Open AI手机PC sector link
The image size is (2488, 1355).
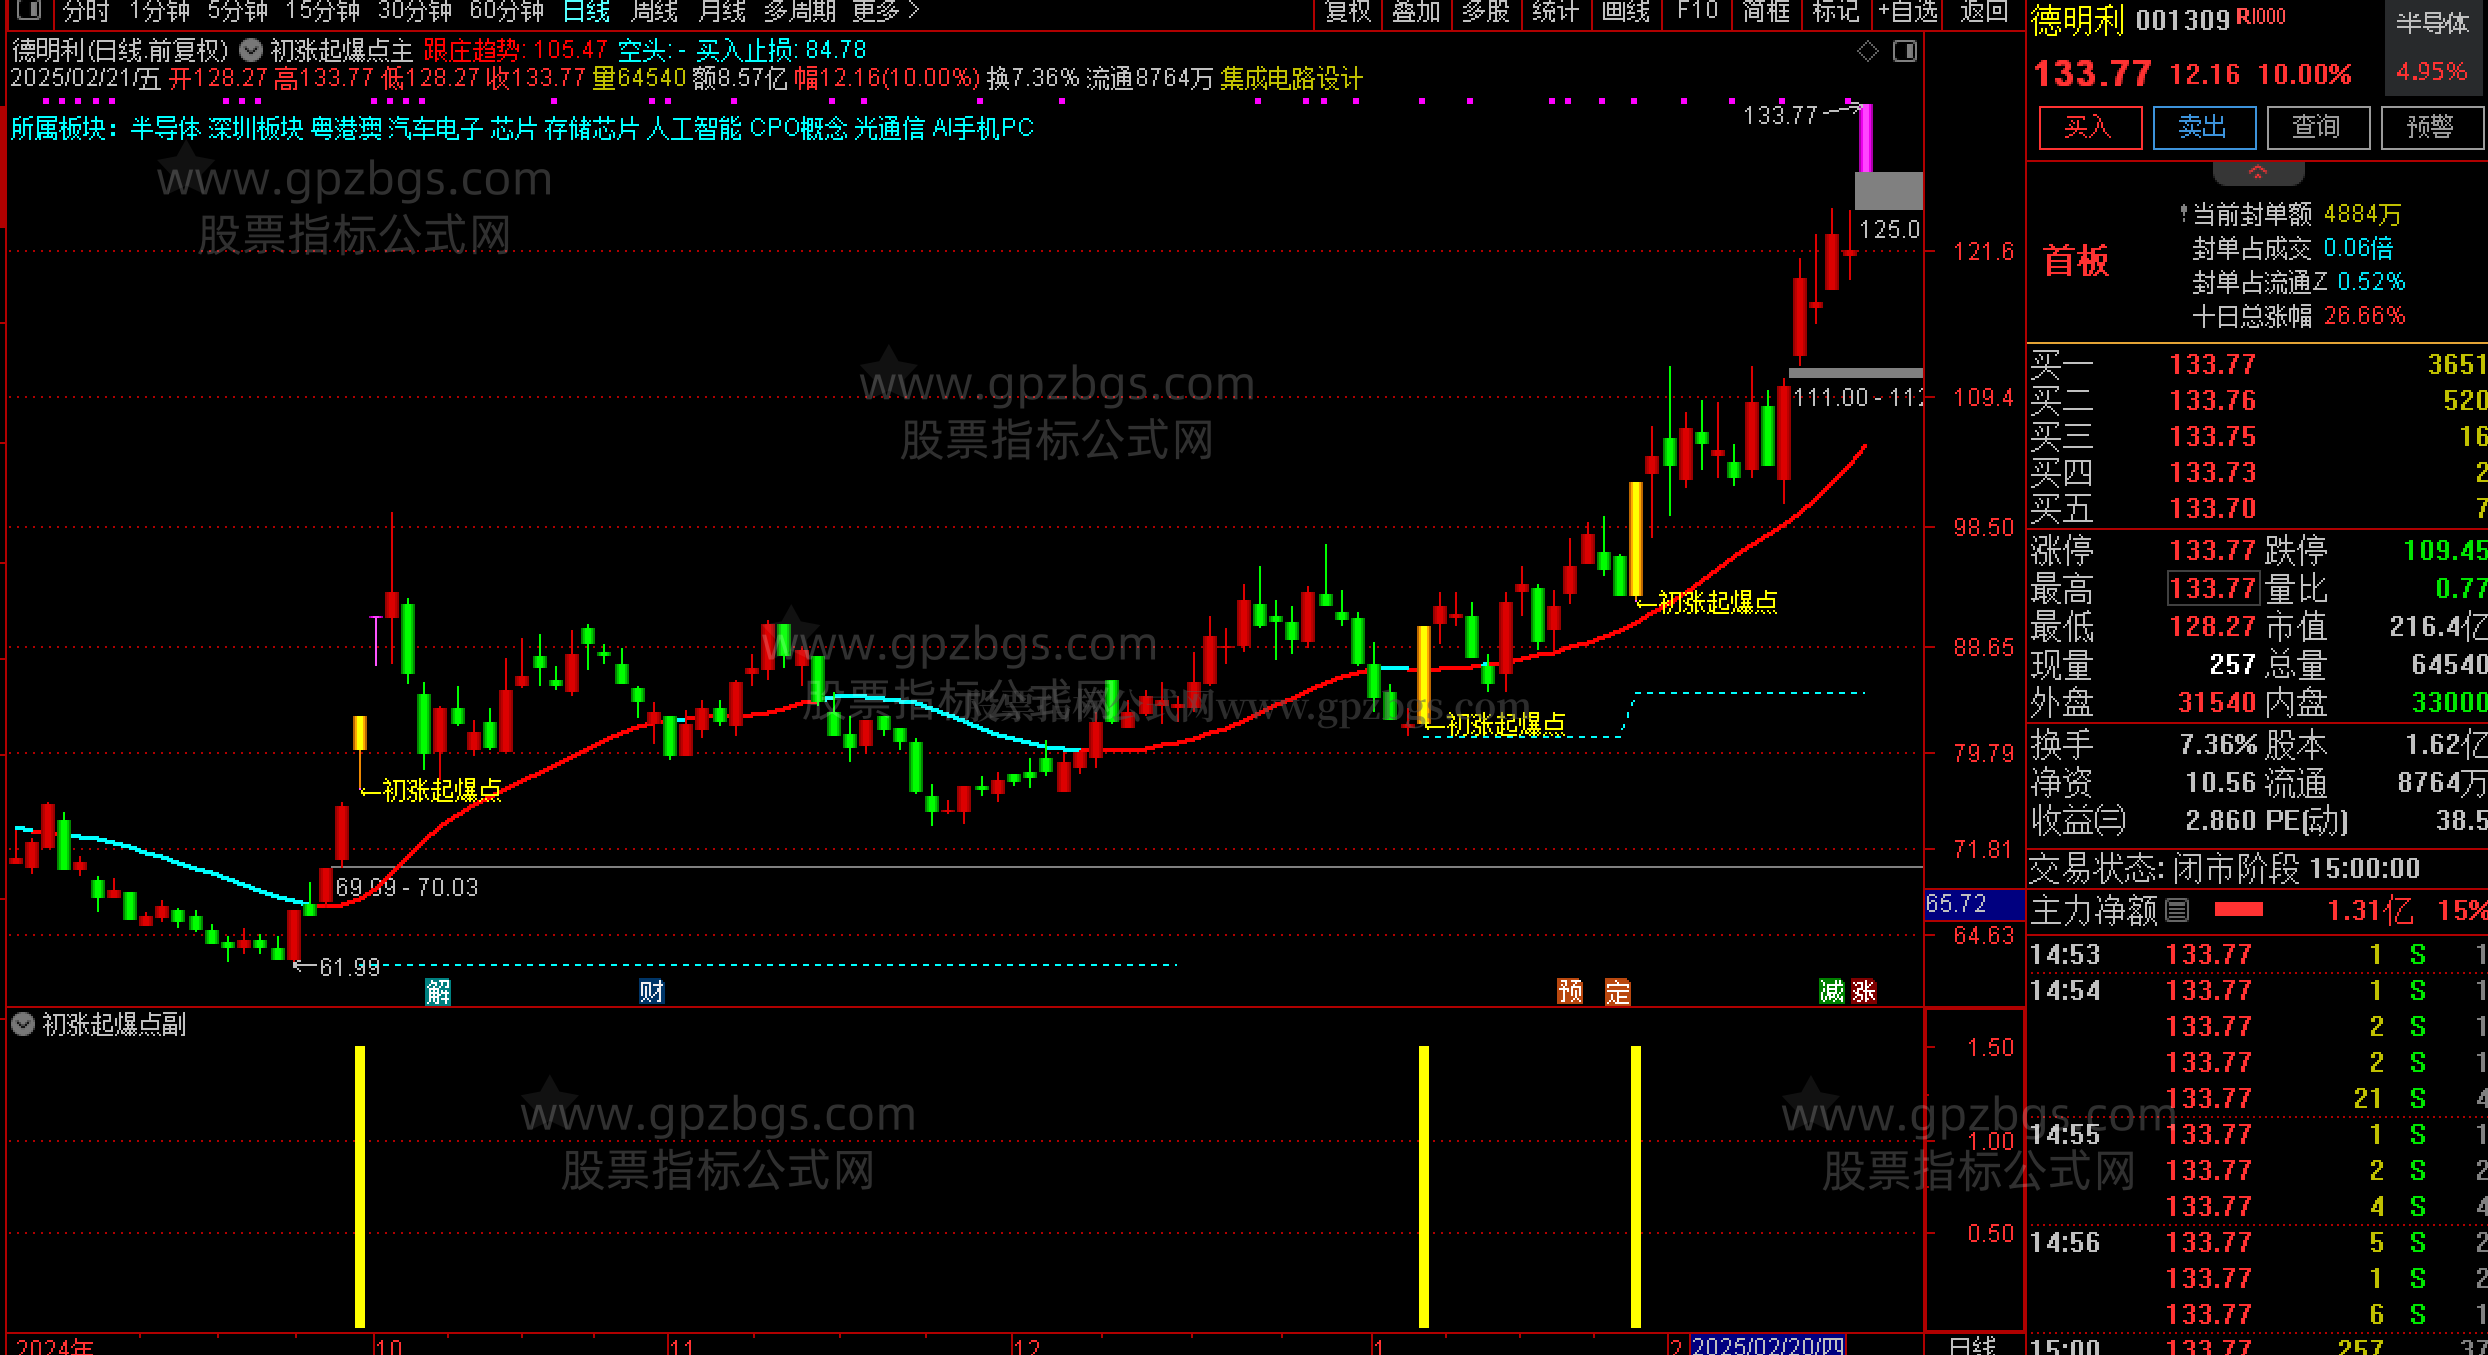pos(983,128)
